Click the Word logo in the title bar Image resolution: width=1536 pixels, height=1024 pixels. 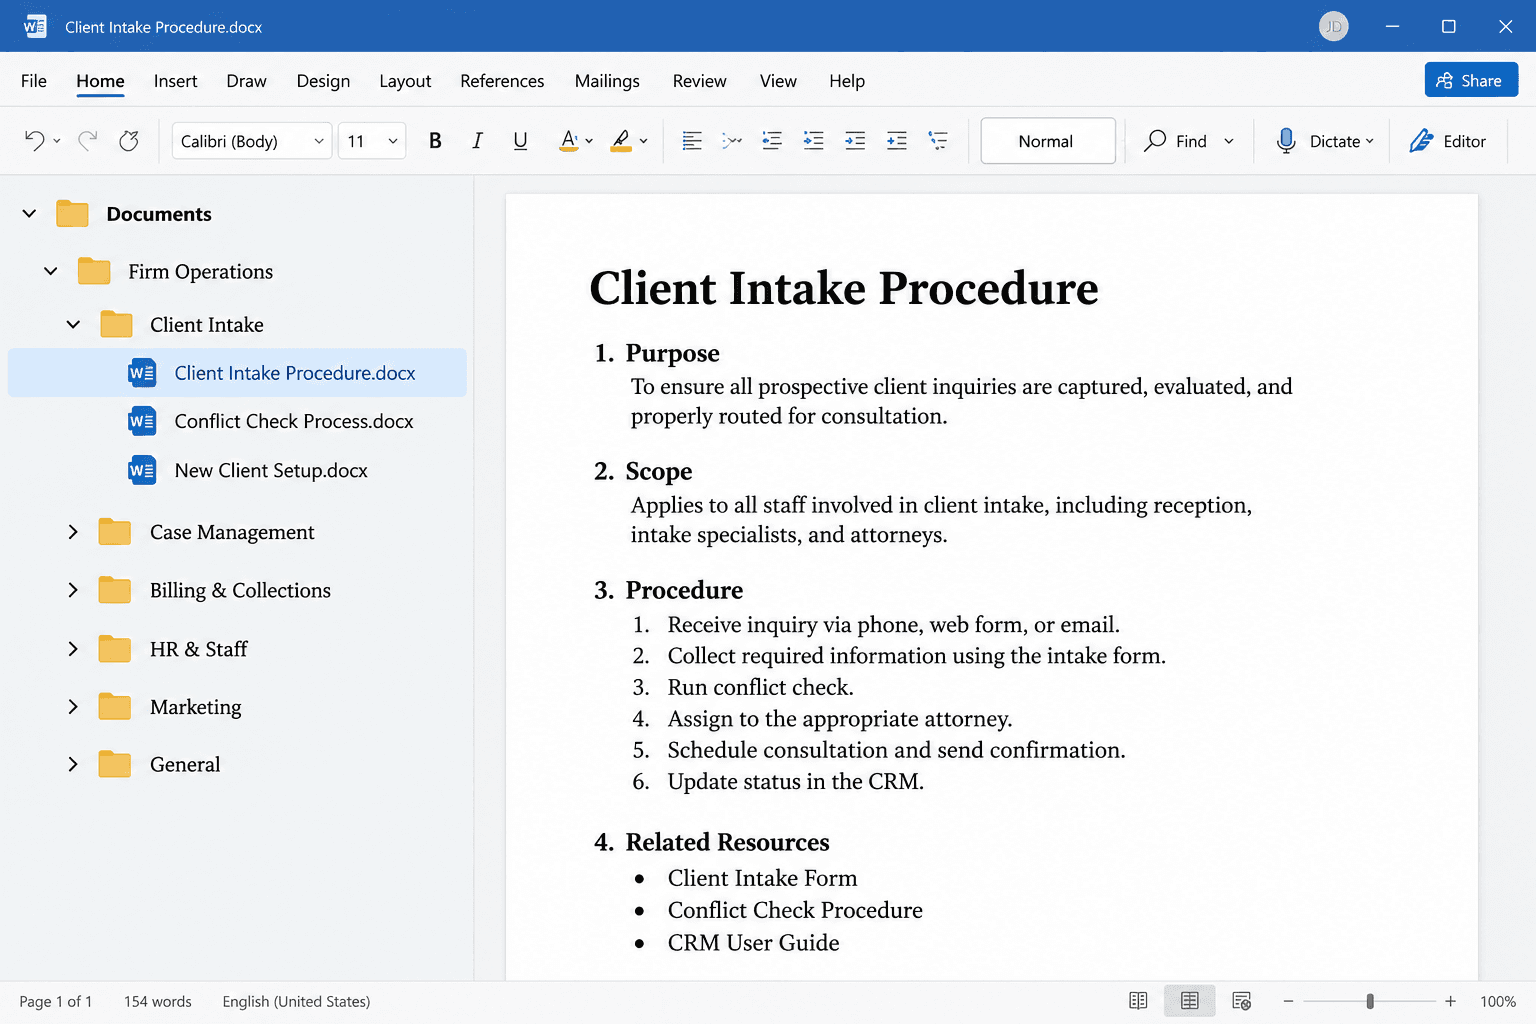click(x=35, y=27)
